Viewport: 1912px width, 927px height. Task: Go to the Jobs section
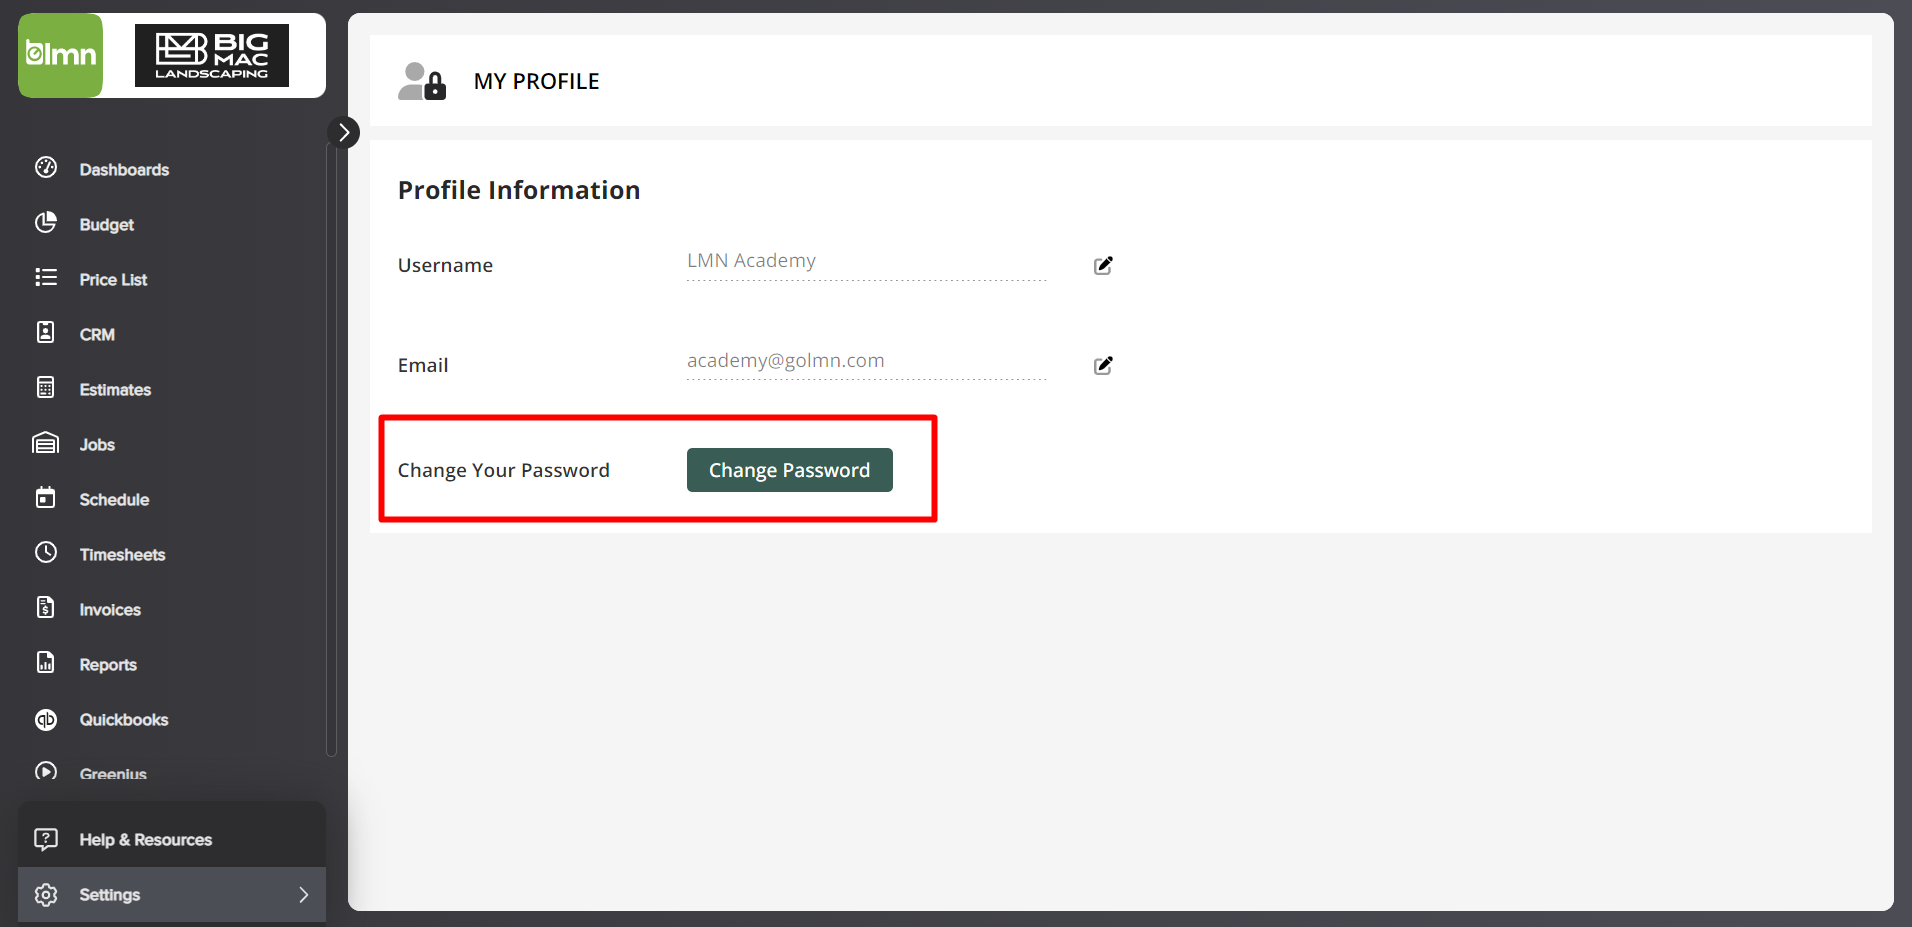[97, 445]
